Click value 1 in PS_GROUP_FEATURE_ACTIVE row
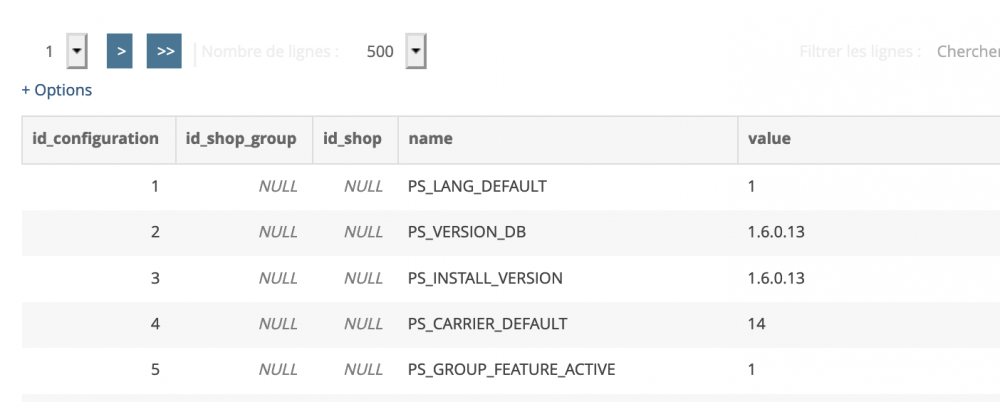This screenshot has width=1000, height=402. [752, 369]
